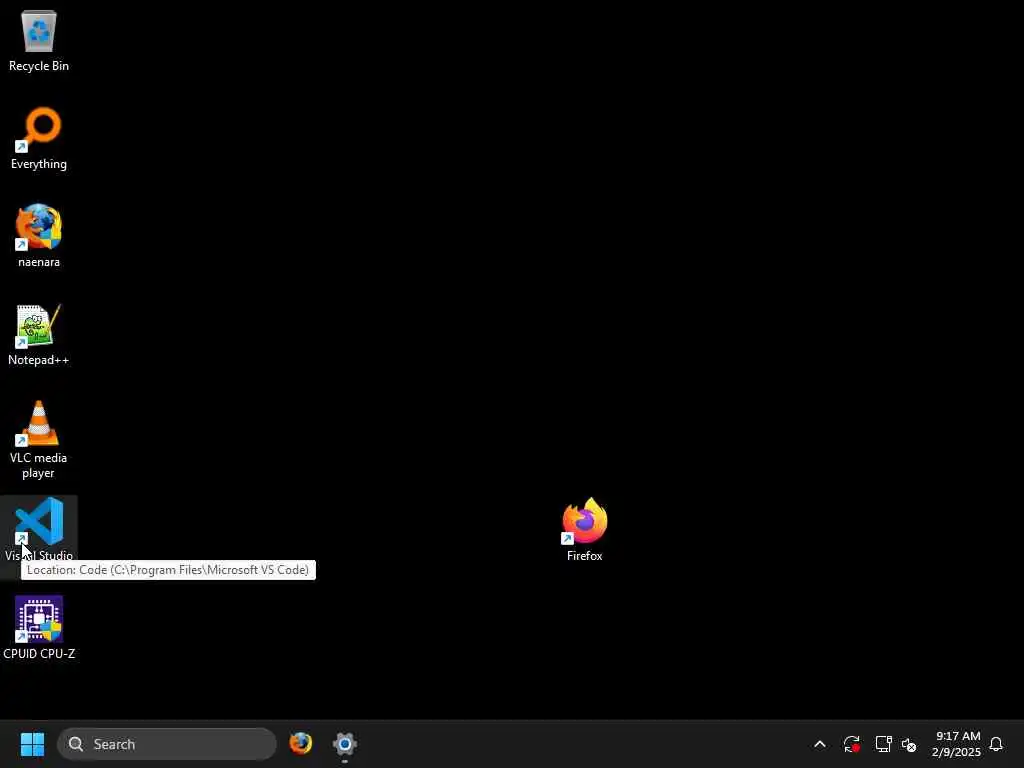Select the naenara browser desktop shortcut
Image resolution: width=1024 pixels, height=768 pixels.
point(39,236)
